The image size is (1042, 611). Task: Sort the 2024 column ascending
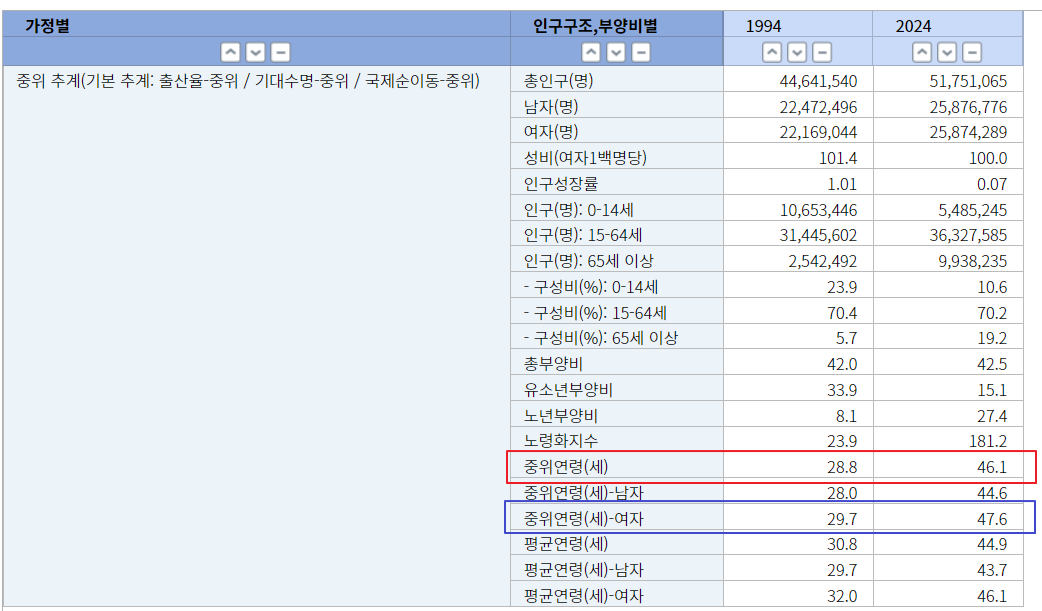click(922, 51)
